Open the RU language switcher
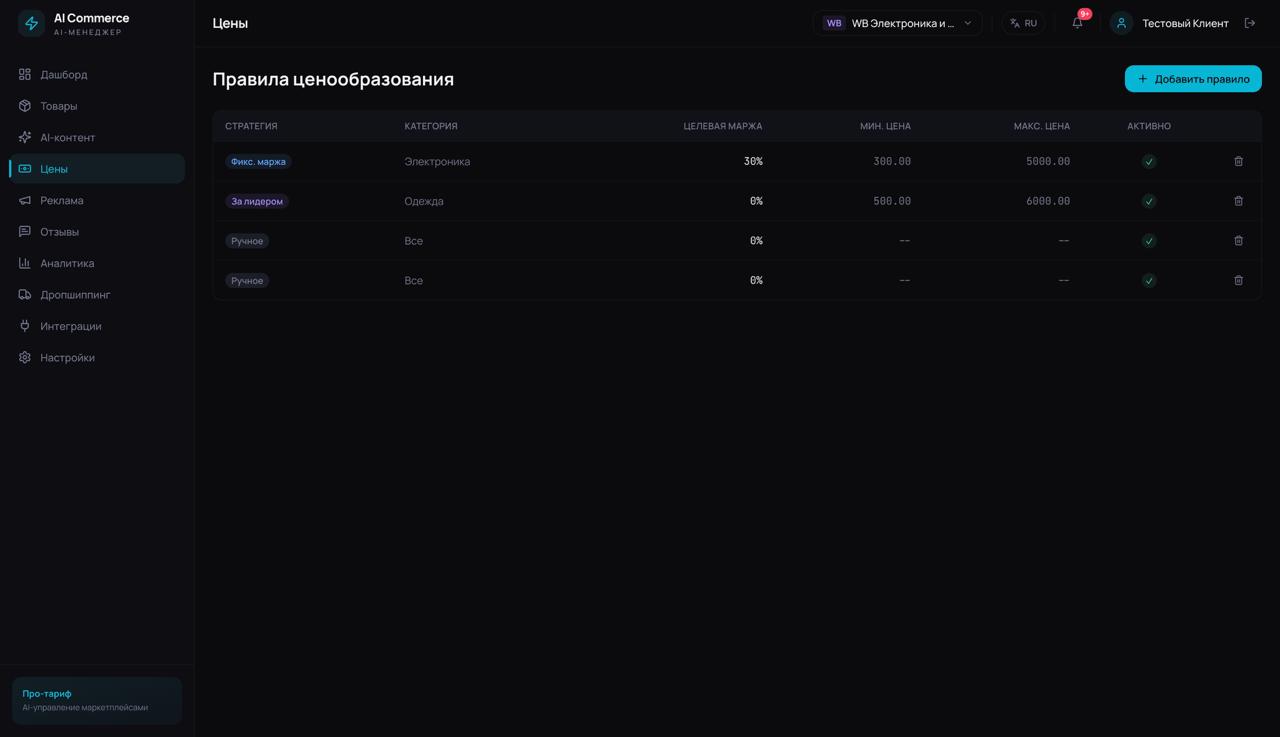 click(x=1023, y=23)
